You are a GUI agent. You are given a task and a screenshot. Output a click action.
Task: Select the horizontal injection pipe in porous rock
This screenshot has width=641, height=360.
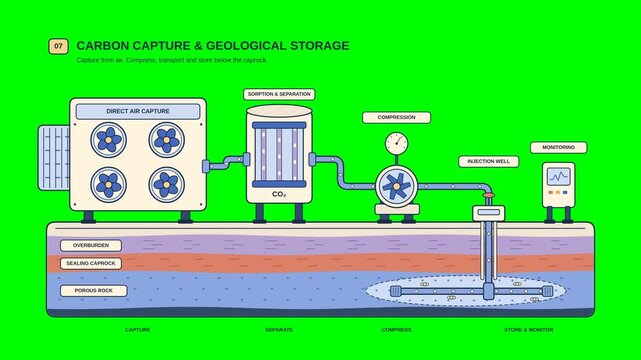point(471,291)
